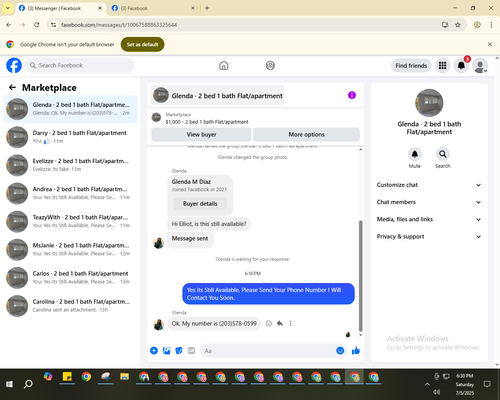500x400 pixels.
Task: Open TeazyWith's apartment conversation
Action: click(x=70, y=221)
